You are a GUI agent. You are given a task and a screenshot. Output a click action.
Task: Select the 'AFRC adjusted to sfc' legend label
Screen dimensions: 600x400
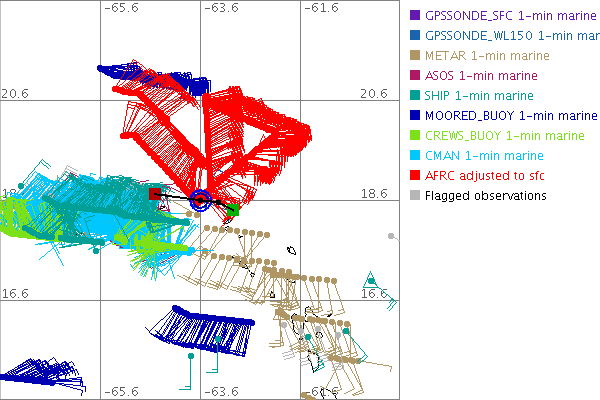tap(485, 175)
